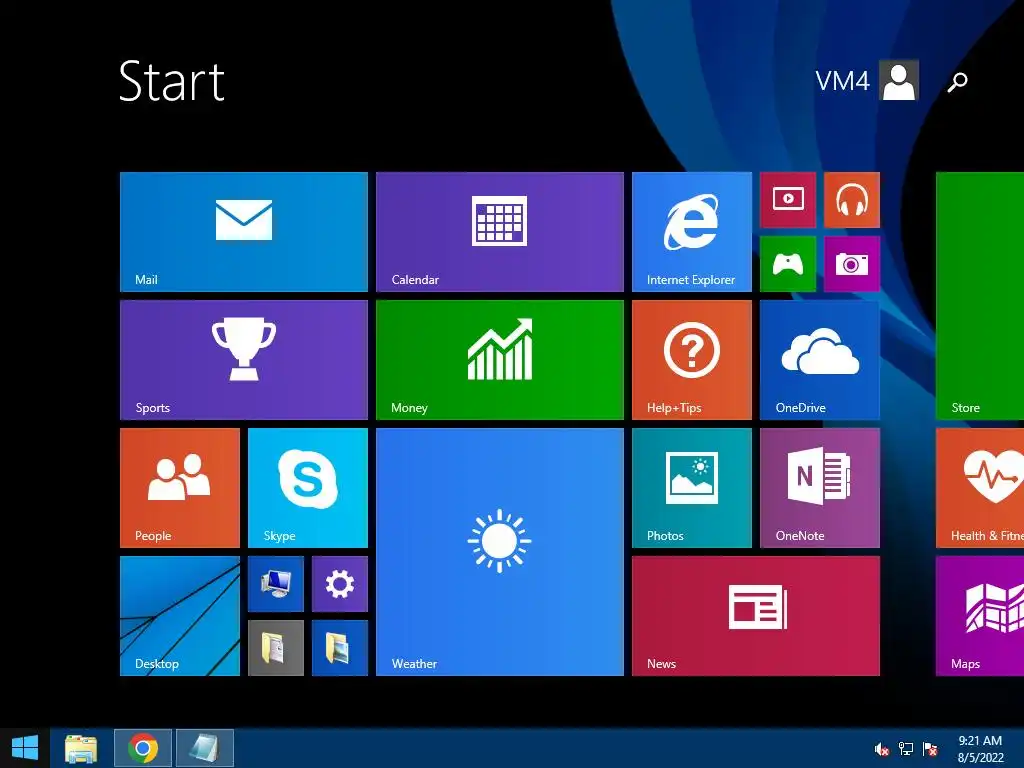Open the Health & Fitness tile

(x=980, y=488)
